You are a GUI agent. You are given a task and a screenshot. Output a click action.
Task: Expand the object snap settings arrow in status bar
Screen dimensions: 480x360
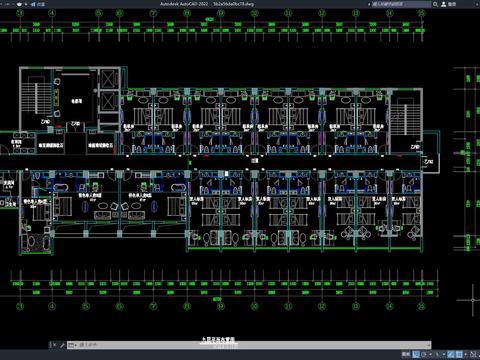pos(466,354)
